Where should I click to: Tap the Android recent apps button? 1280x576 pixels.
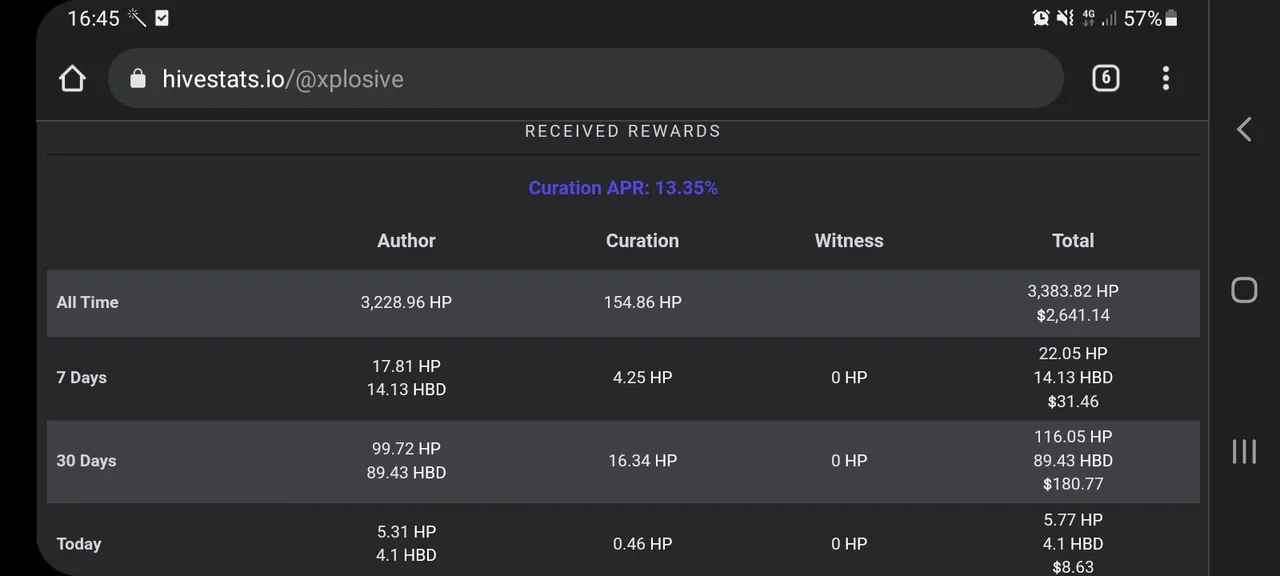point(1244,451)
